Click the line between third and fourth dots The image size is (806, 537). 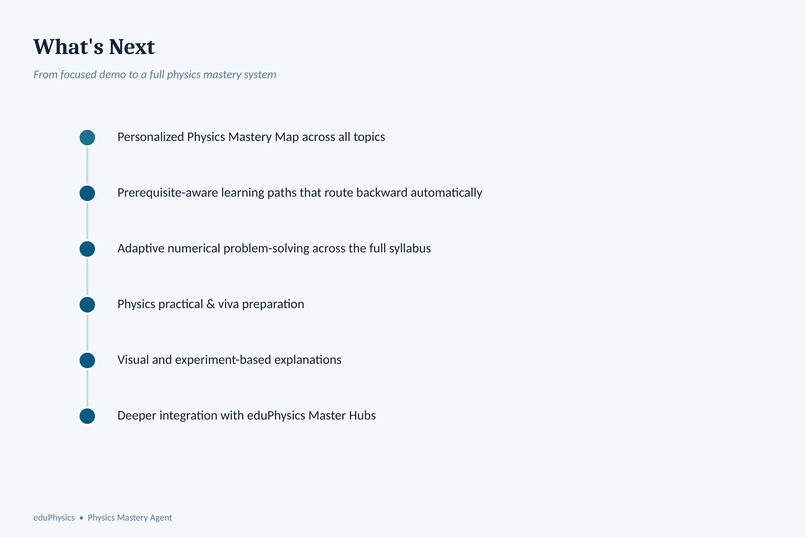point(87,277)
